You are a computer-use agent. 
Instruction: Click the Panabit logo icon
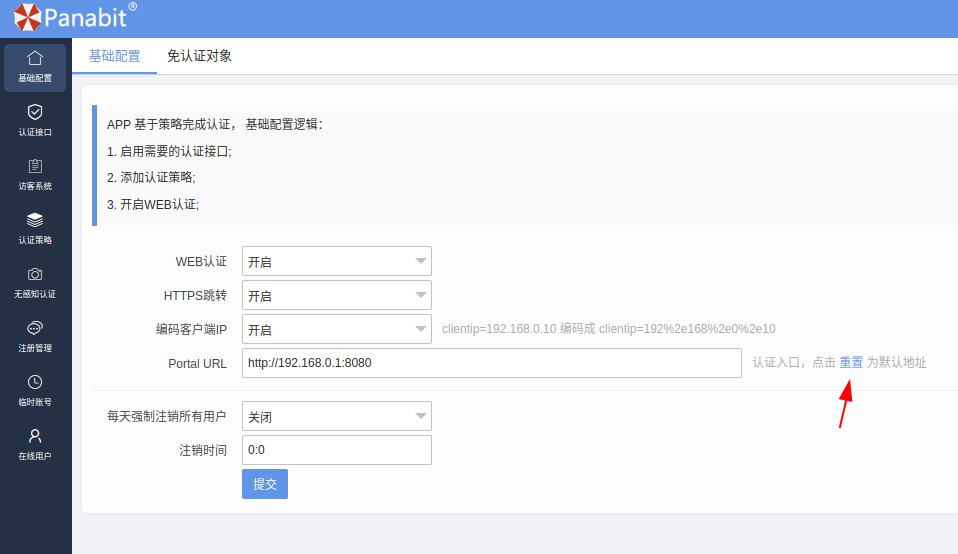coord(27,17)
